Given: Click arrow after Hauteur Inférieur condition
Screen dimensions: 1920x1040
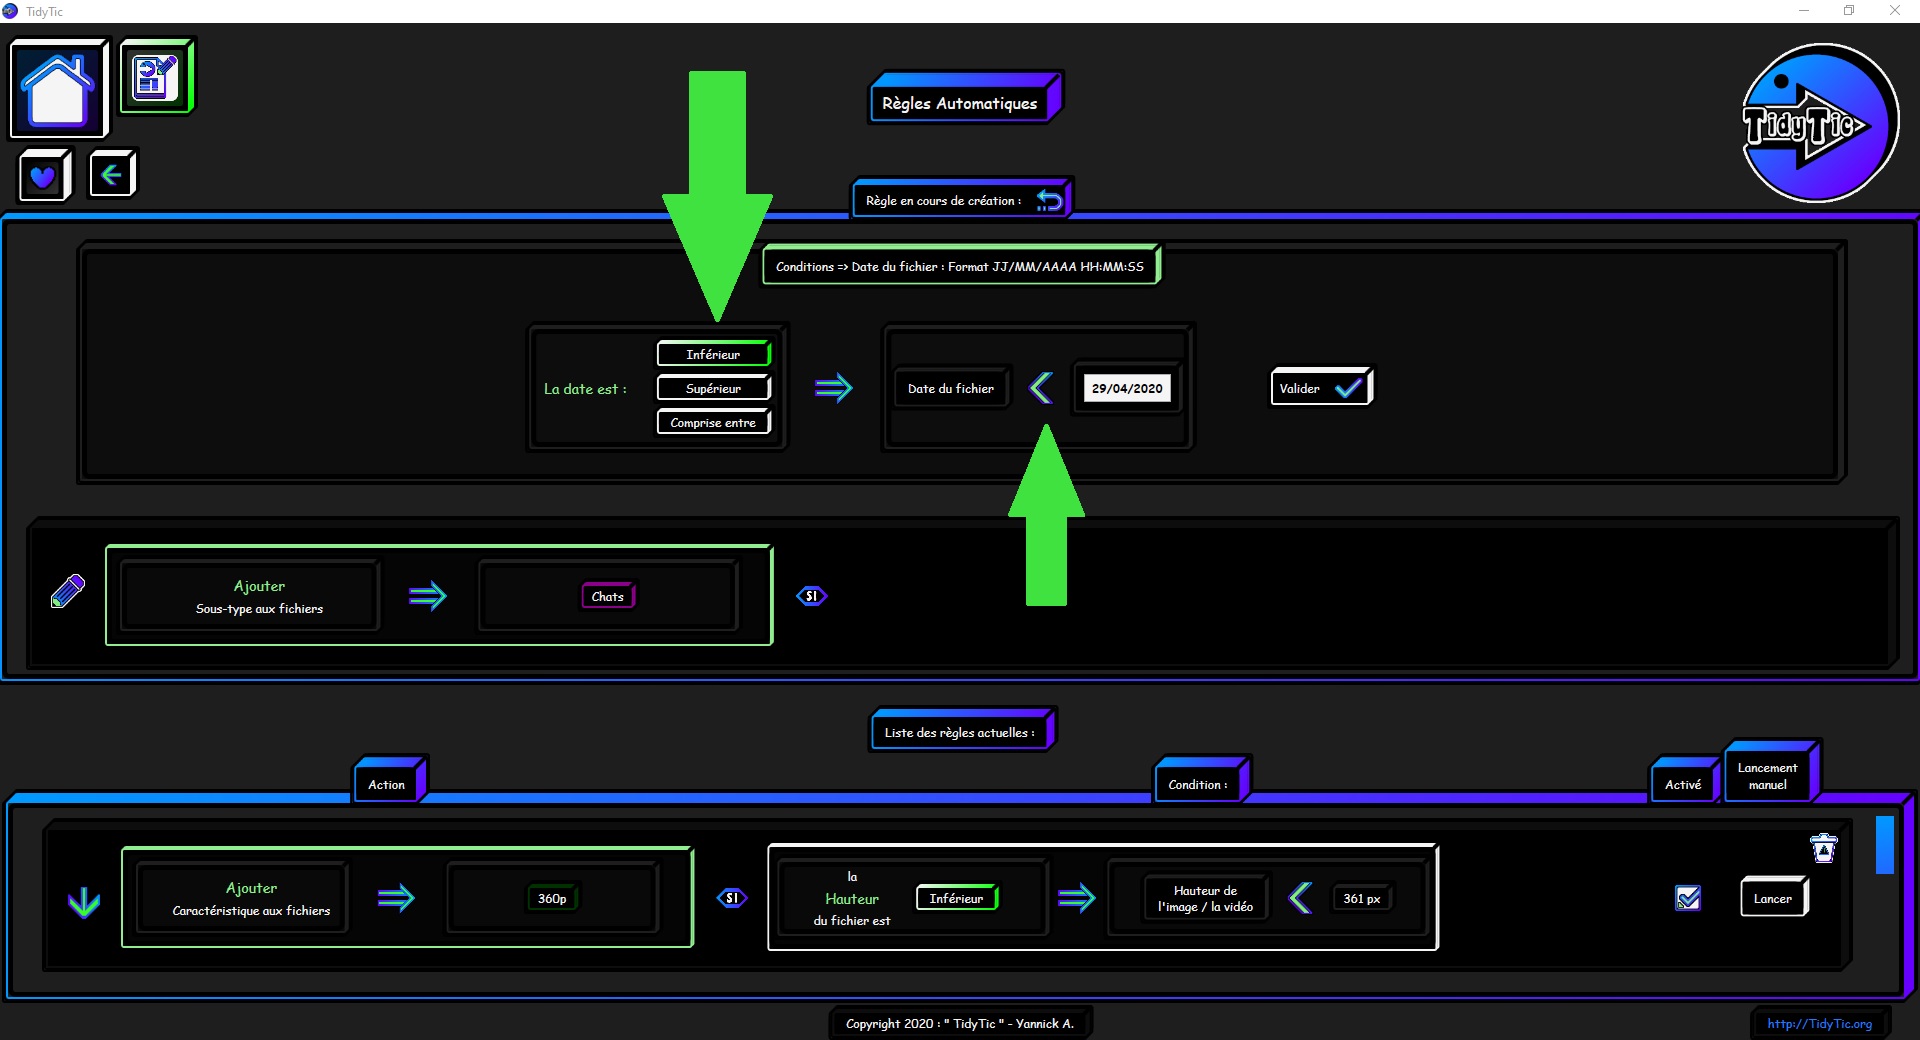Looking at the screenshot, I should [x=1076, y=898].
